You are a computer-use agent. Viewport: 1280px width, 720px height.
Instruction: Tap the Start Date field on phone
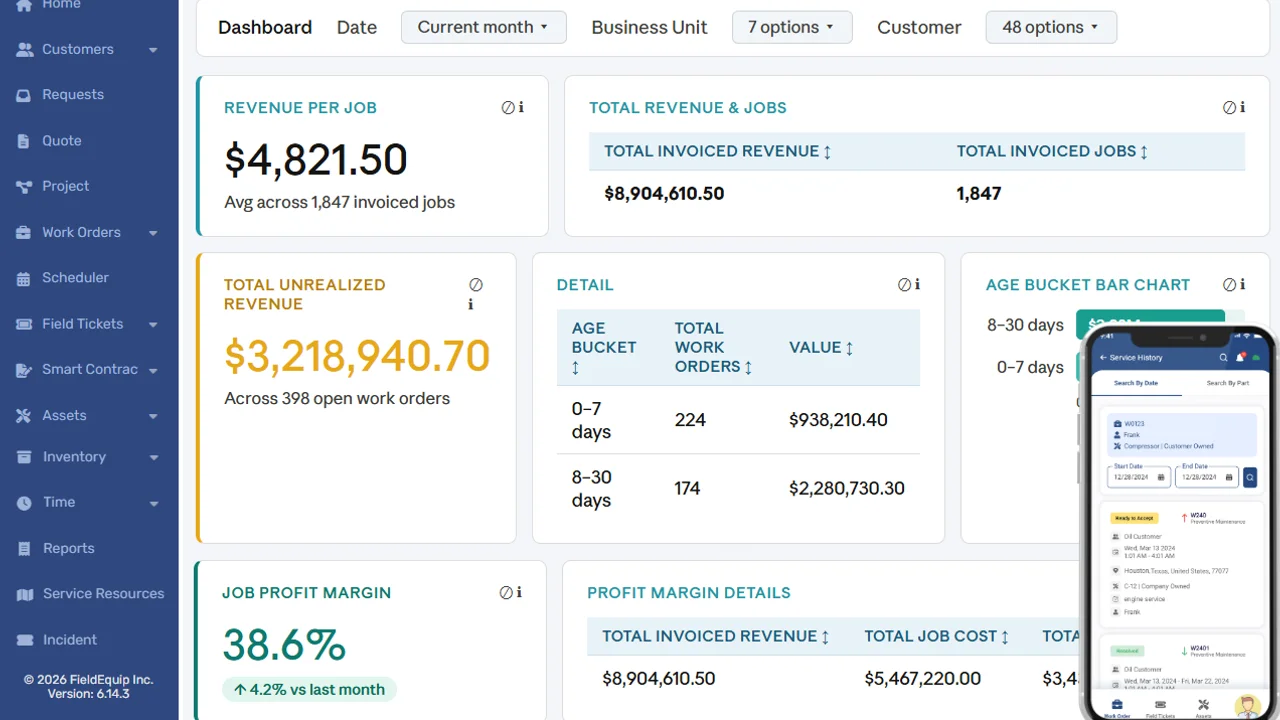click(x=1139, y=477)
